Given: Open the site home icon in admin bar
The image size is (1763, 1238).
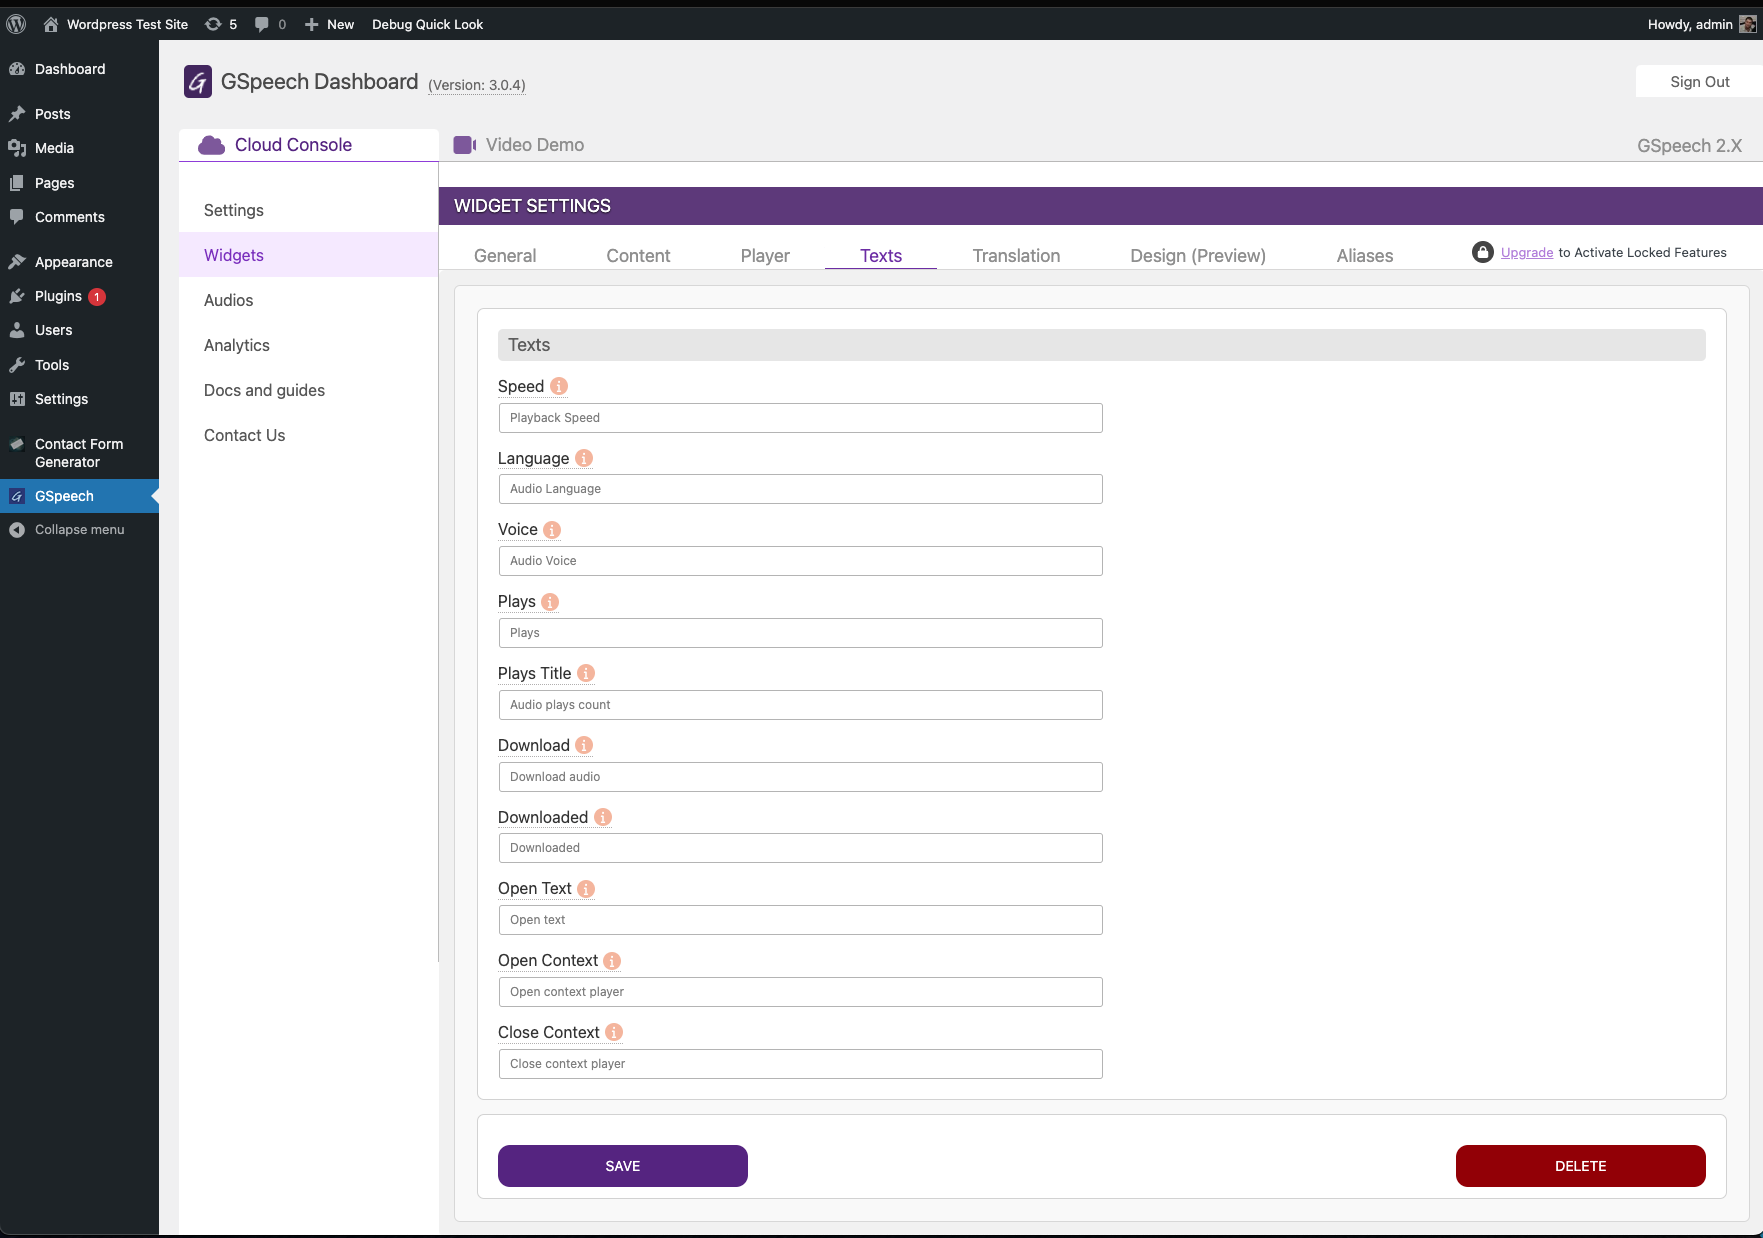Looking at the screenshot, I should coord(51,24).
